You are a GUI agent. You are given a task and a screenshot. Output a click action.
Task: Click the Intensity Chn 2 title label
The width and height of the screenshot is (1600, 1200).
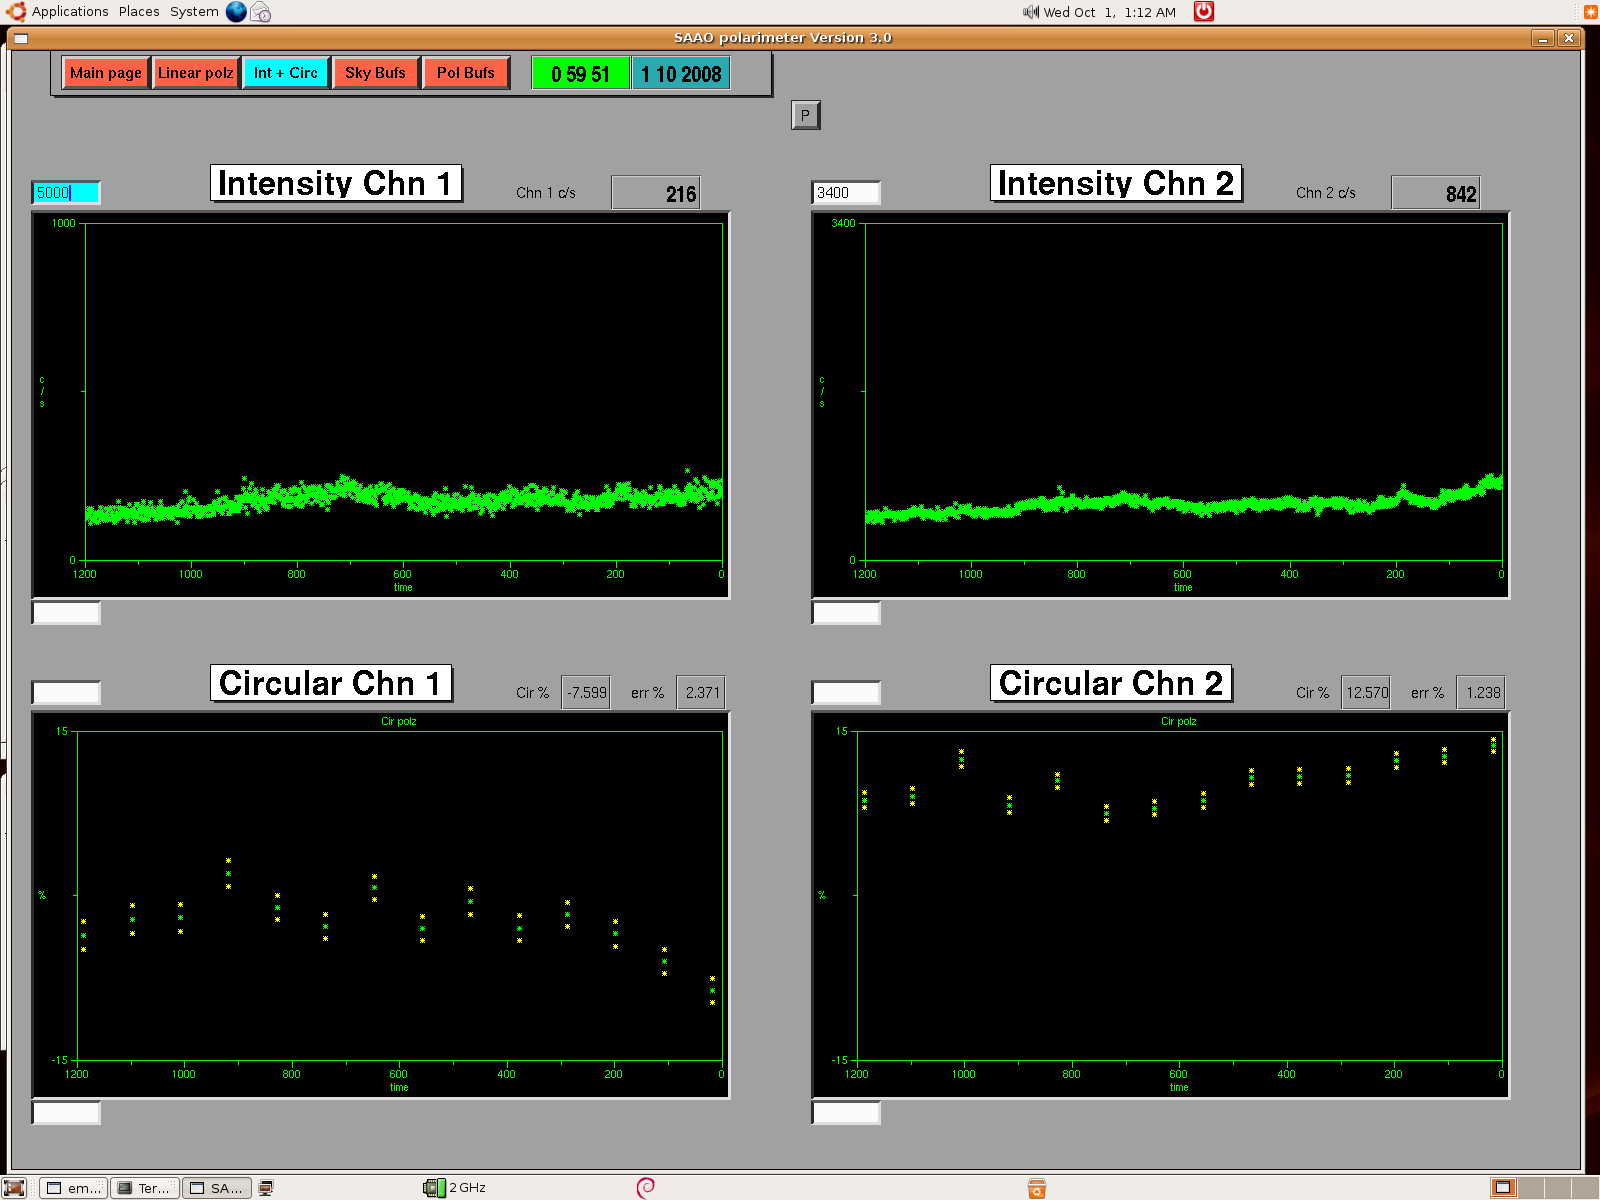coord(1116,183)
